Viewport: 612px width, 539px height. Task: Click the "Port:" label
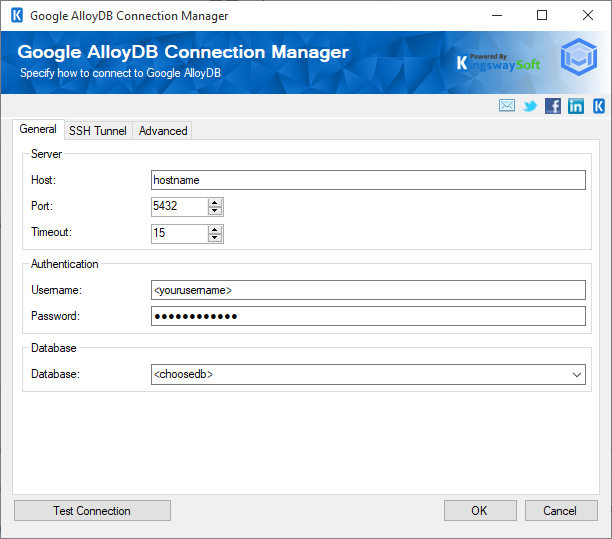(42, 206)
